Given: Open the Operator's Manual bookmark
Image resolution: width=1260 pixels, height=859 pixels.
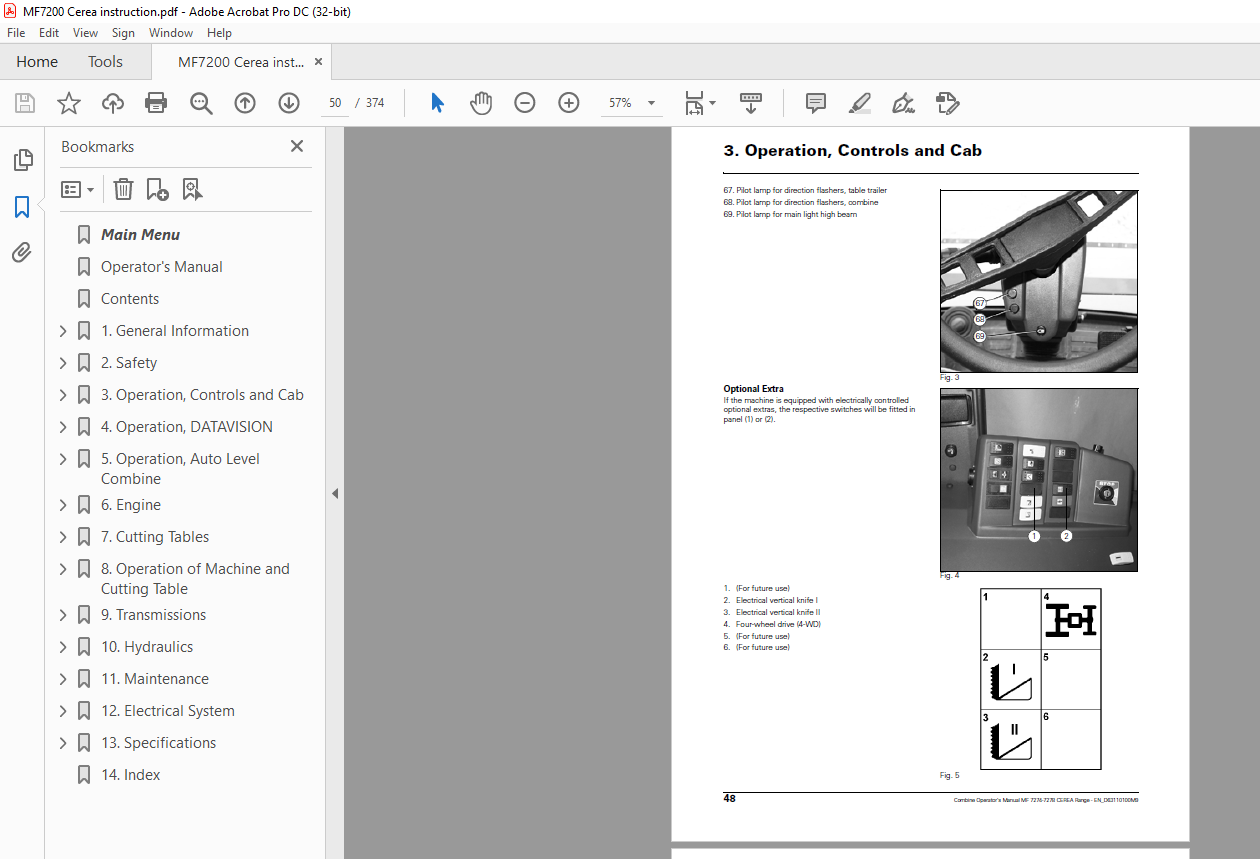Looking at the screenshot, I should pos(162,267).
